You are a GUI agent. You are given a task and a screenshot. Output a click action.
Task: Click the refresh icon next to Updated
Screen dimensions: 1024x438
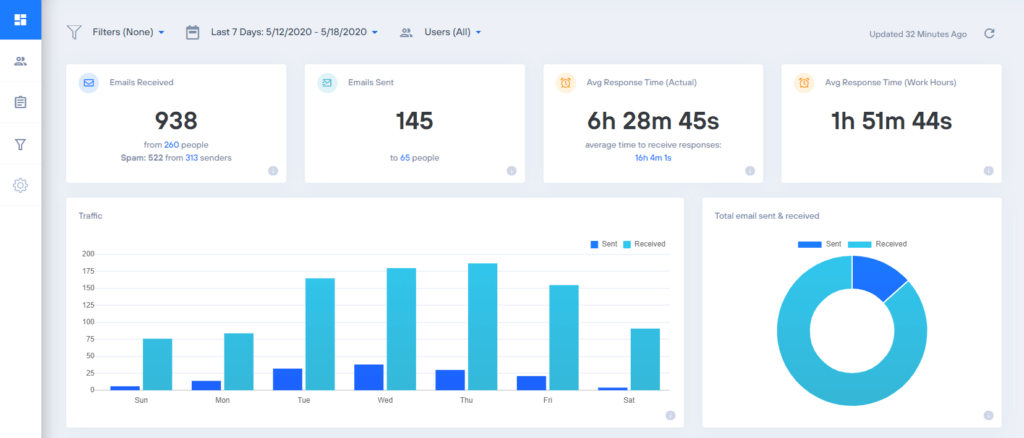(x=989, y=33)
